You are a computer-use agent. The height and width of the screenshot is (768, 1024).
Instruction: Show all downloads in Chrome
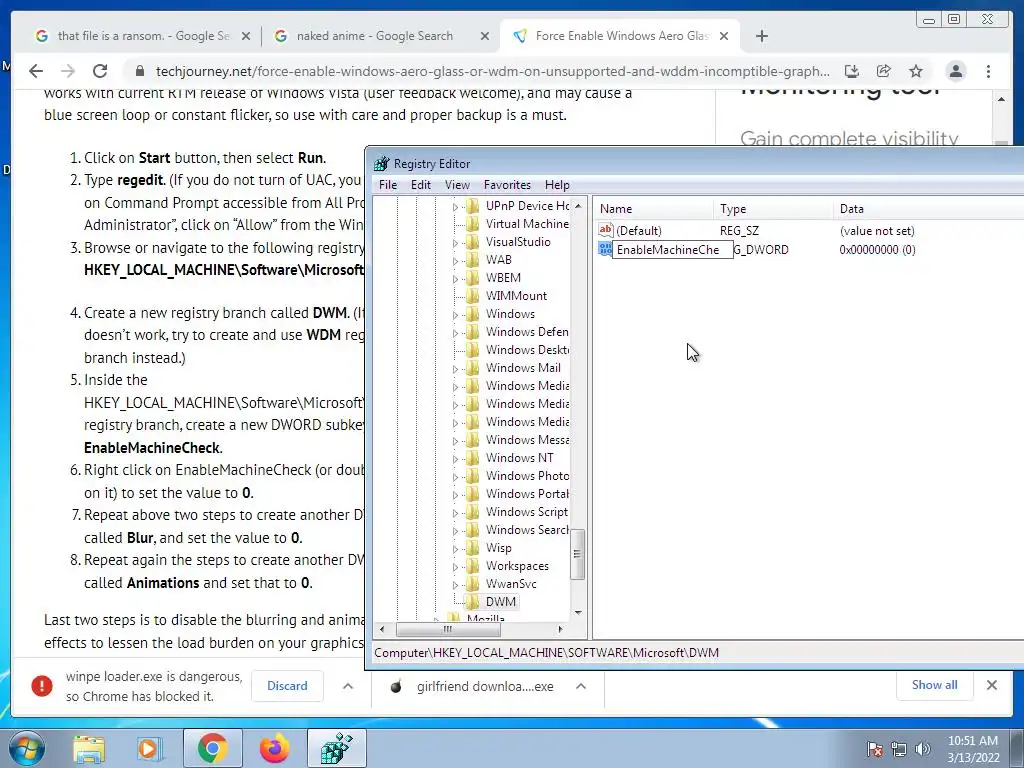935,685
